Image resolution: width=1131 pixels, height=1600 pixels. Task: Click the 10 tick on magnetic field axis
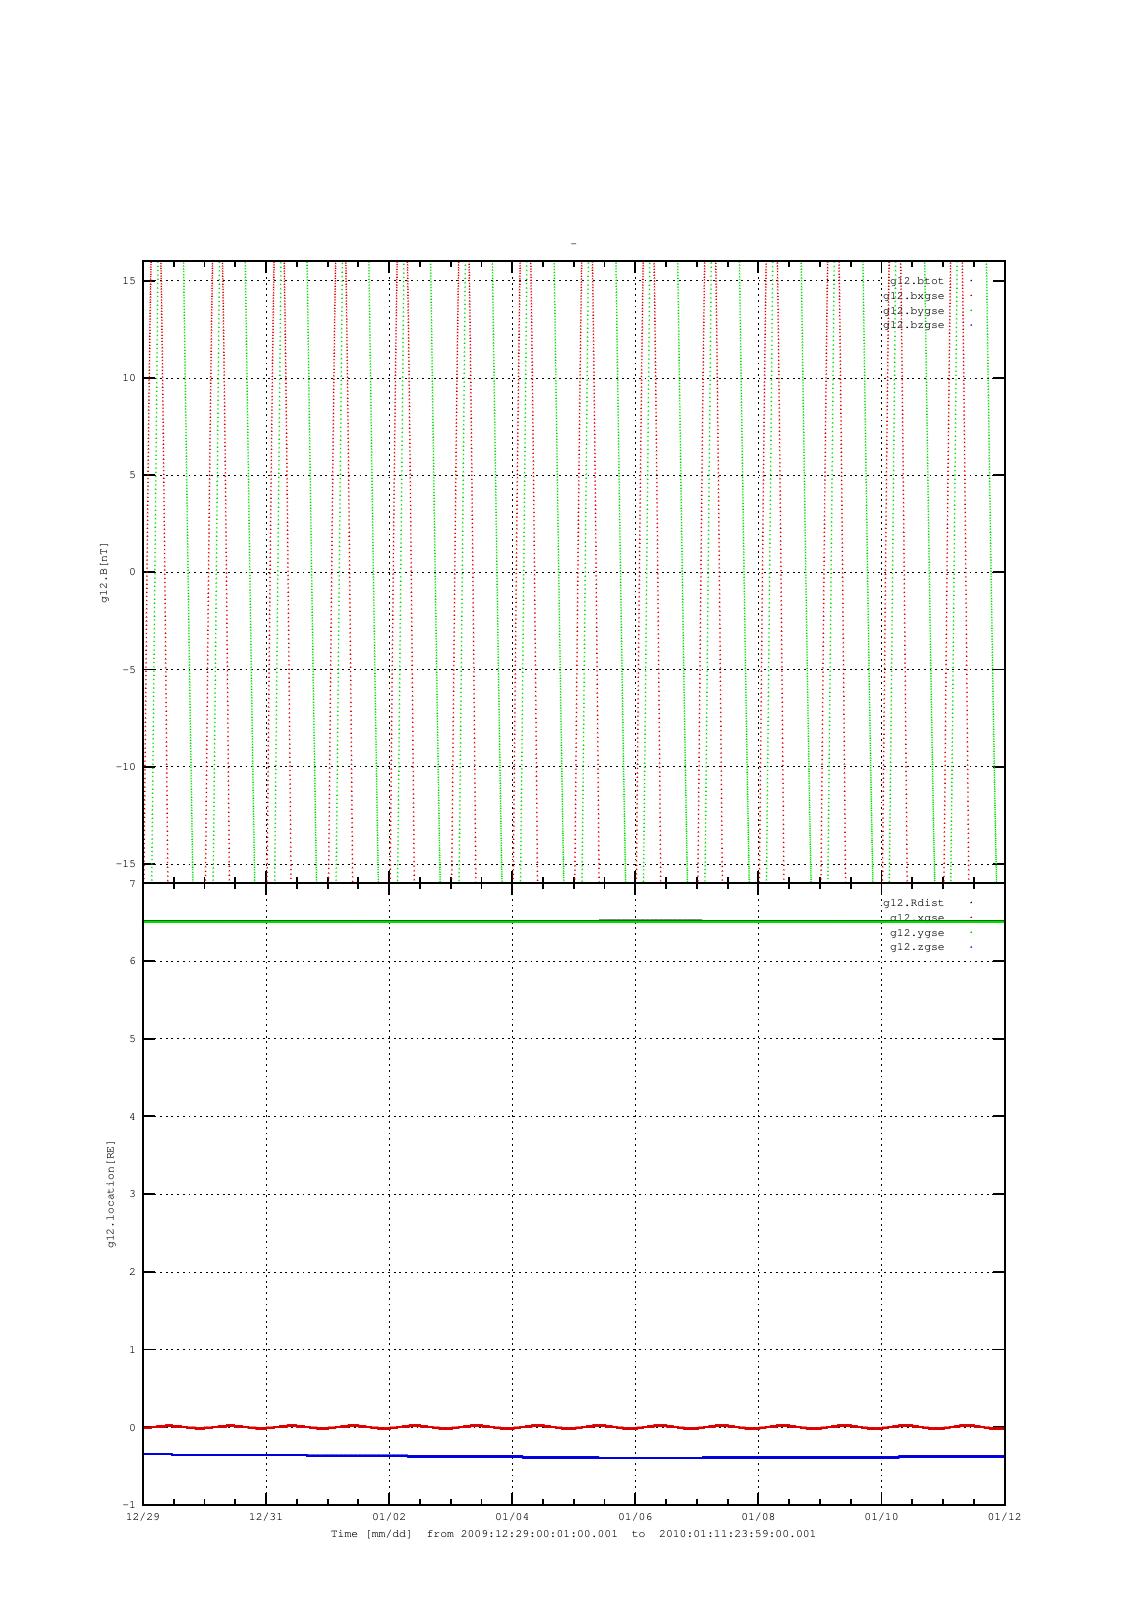[x=129, y=378]
